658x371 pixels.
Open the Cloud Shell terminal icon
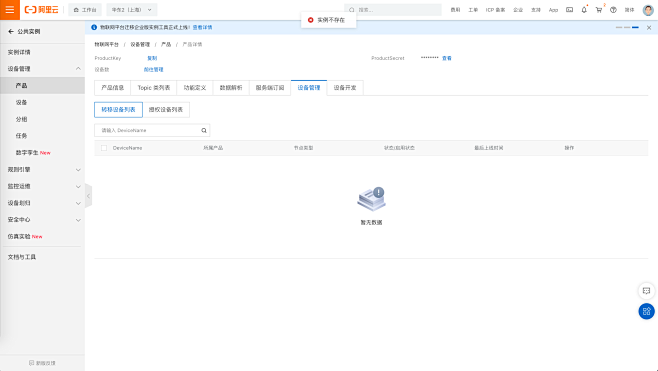pos(569,10)
